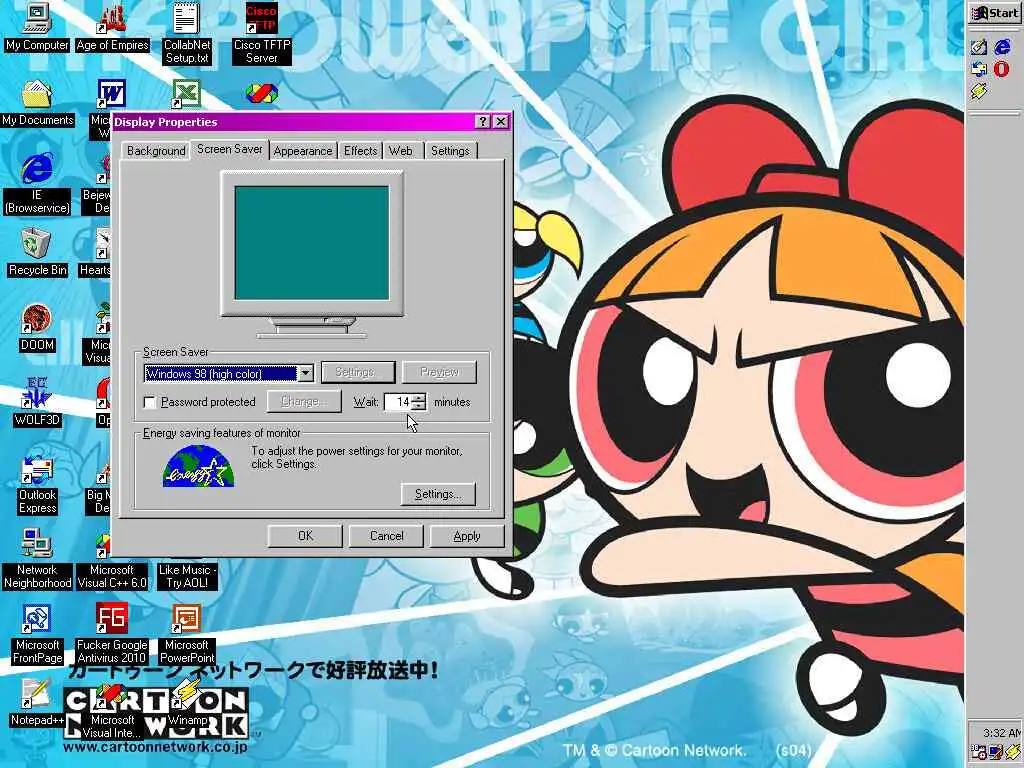Open the Outlook Express desktop icon
The image size is (1024, 768).
pyautogui.click(x=37, y=483)
